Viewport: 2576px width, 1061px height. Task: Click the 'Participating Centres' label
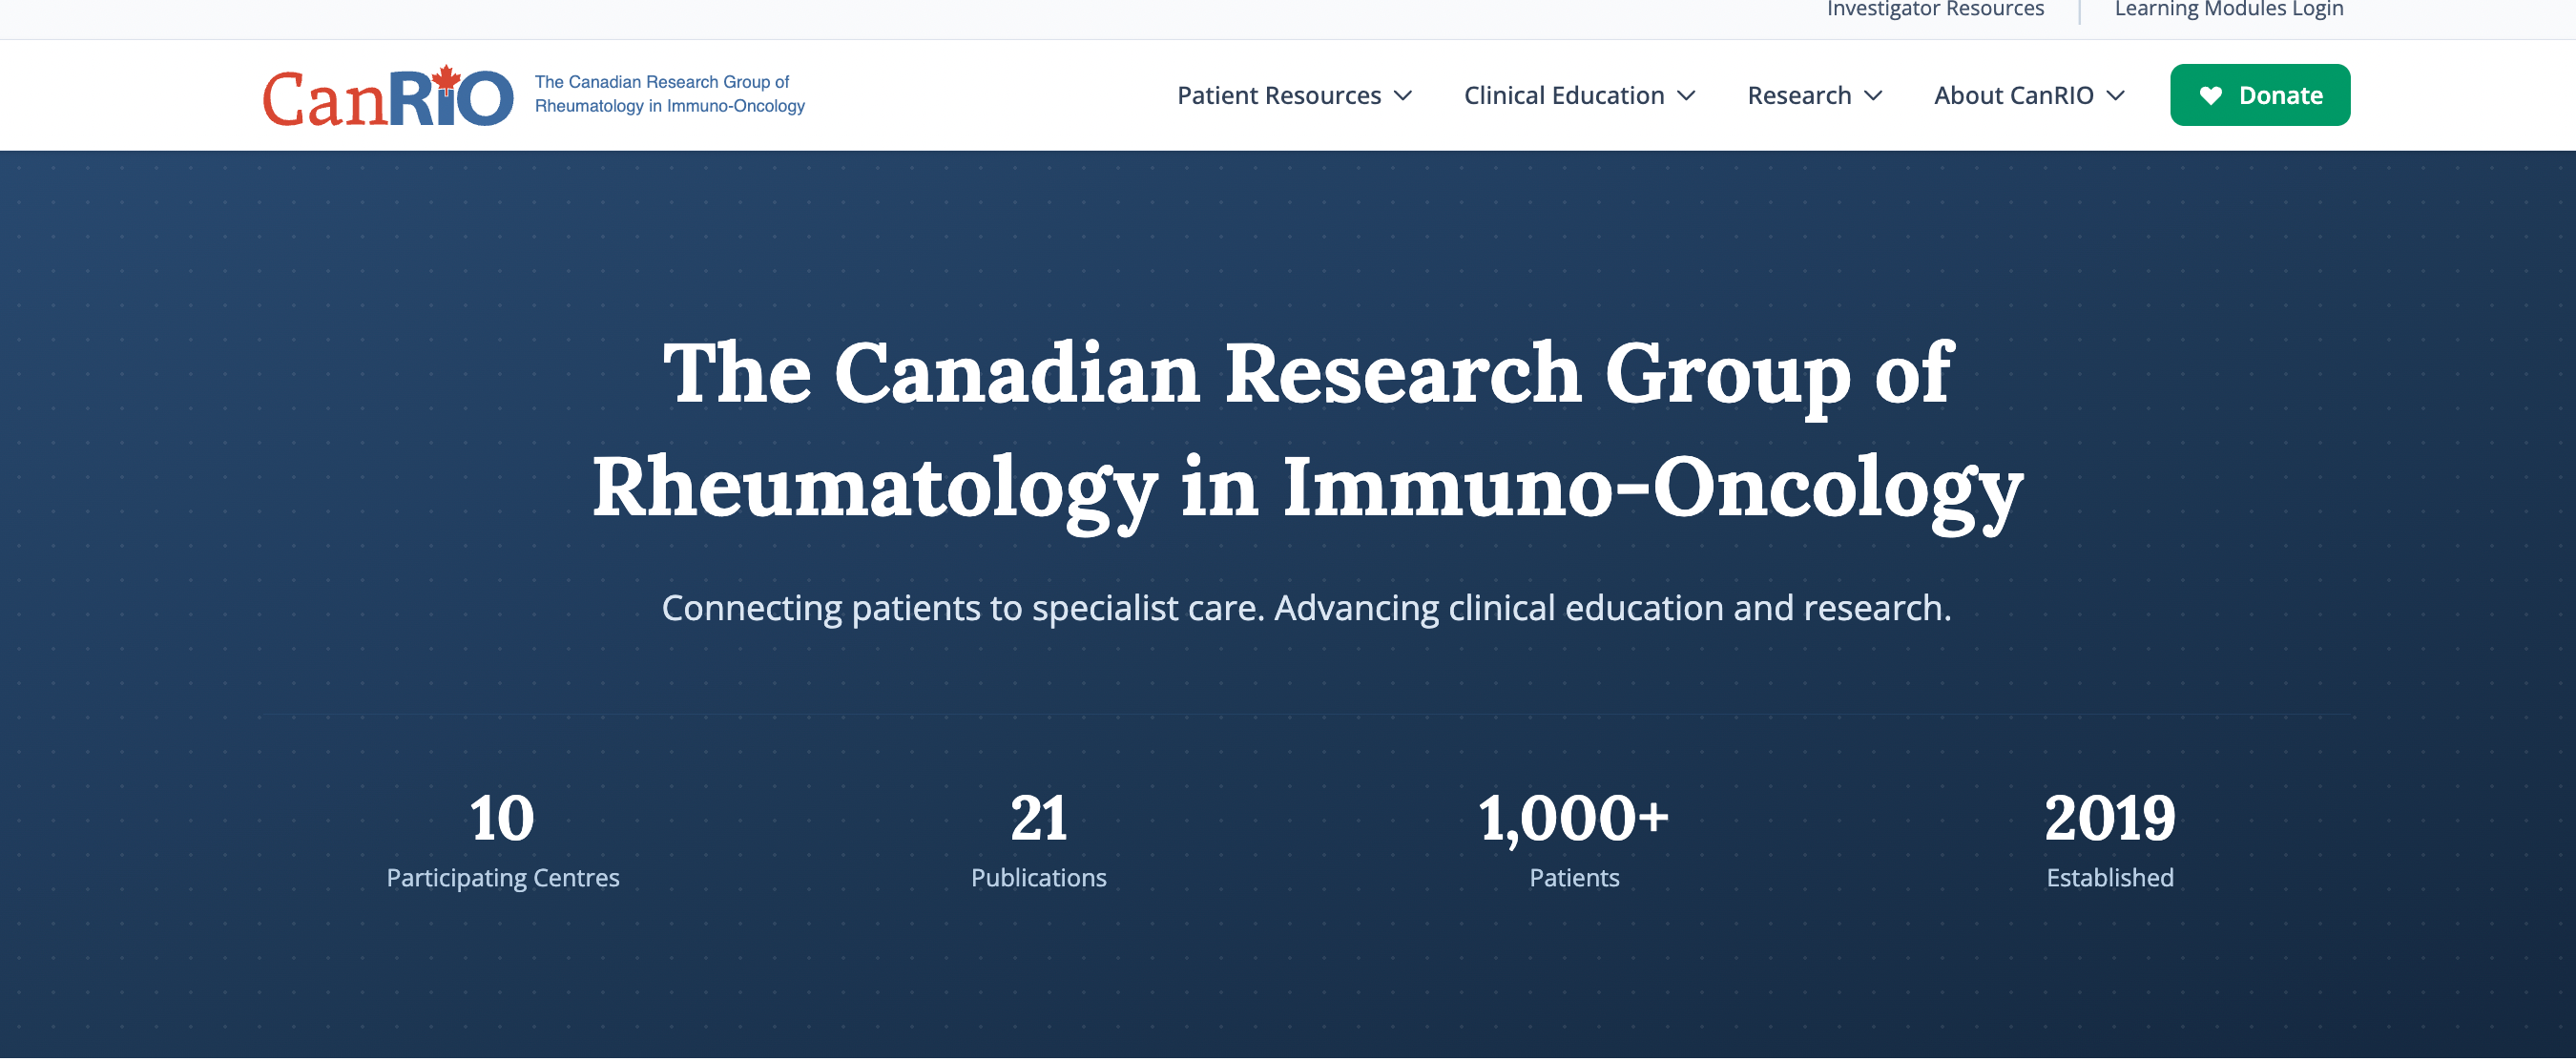tap(503, 878)
